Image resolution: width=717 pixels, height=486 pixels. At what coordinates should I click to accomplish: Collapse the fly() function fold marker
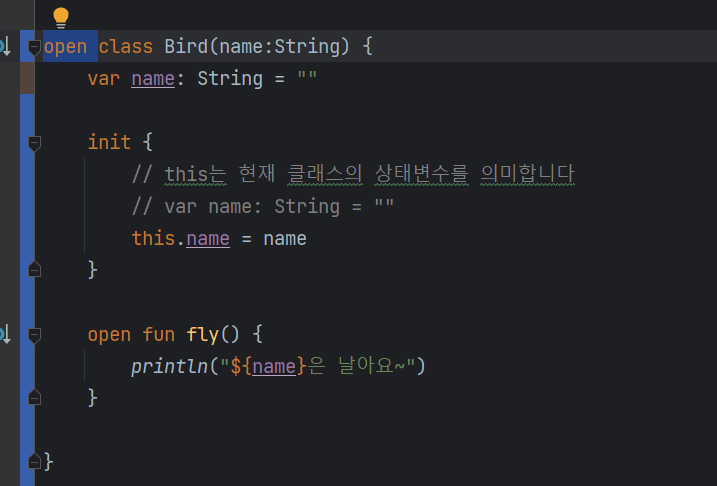(x=34, y=335)
